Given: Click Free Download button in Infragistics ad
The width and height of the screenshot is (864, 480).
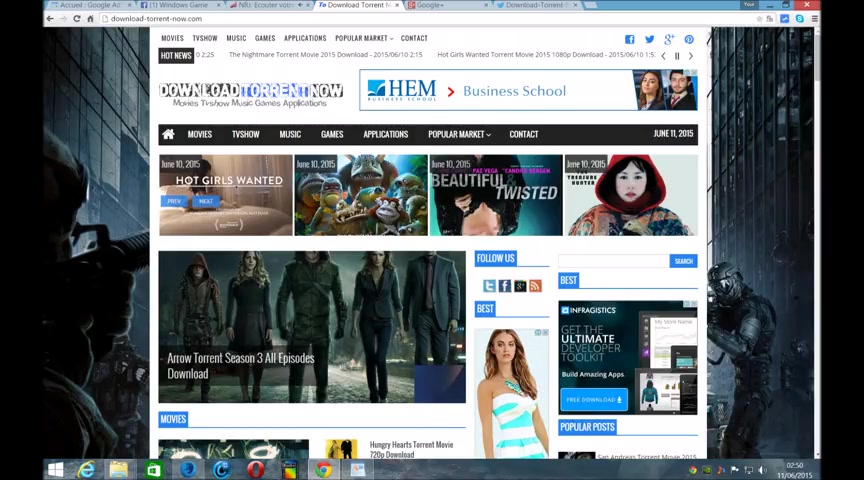Looking at the screenshot, I should [x=594, y=400].
